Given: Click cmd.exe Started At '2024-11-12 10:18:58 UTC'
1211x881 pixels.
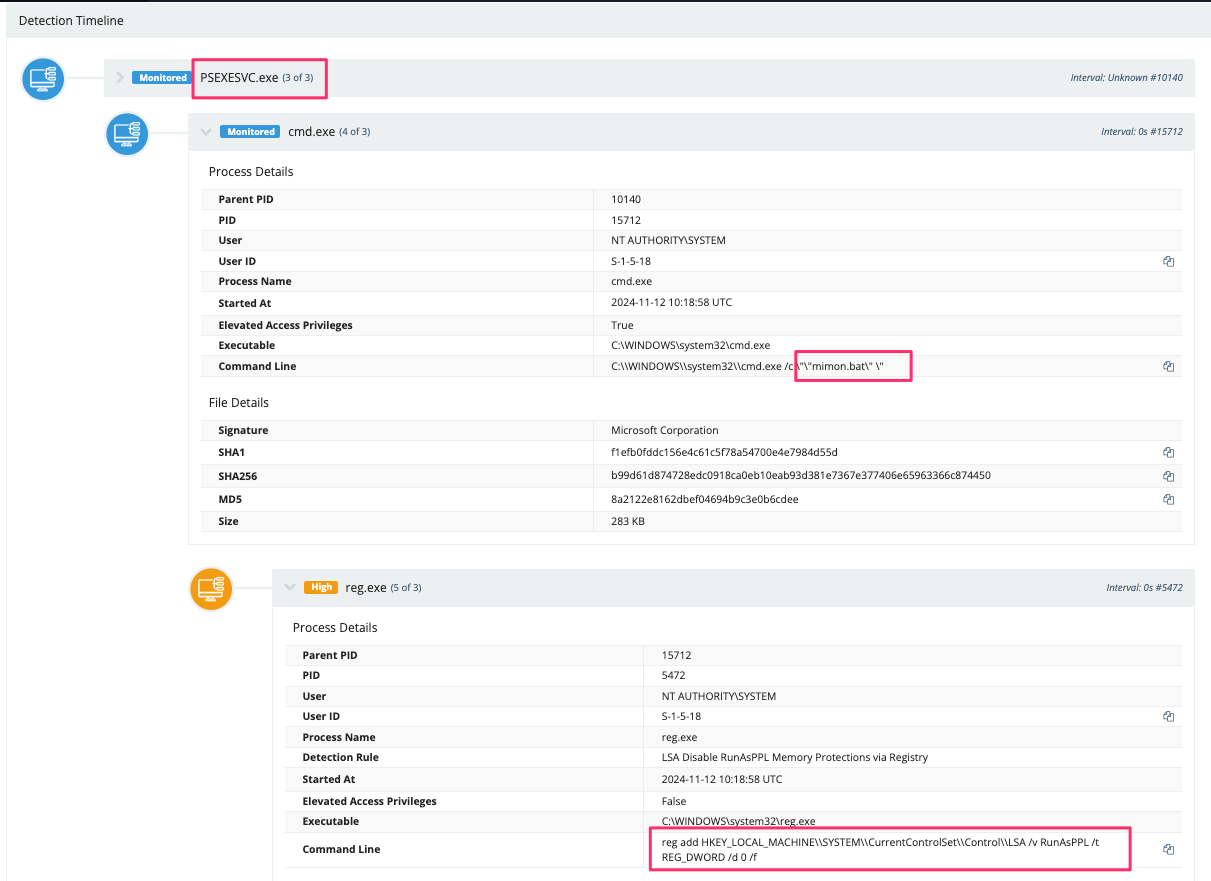Looking at the screenshot, I should coord(671,303).
